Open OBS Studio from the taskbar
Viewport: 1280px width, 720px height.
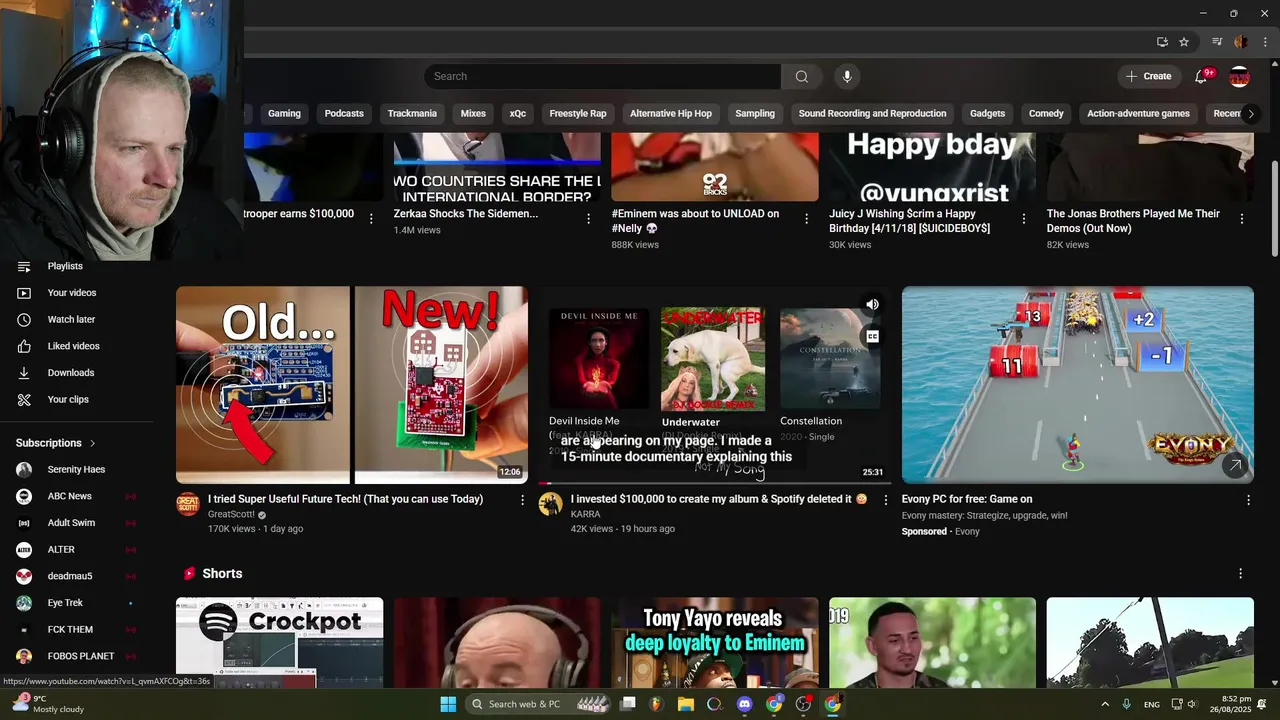coord(803,704)
